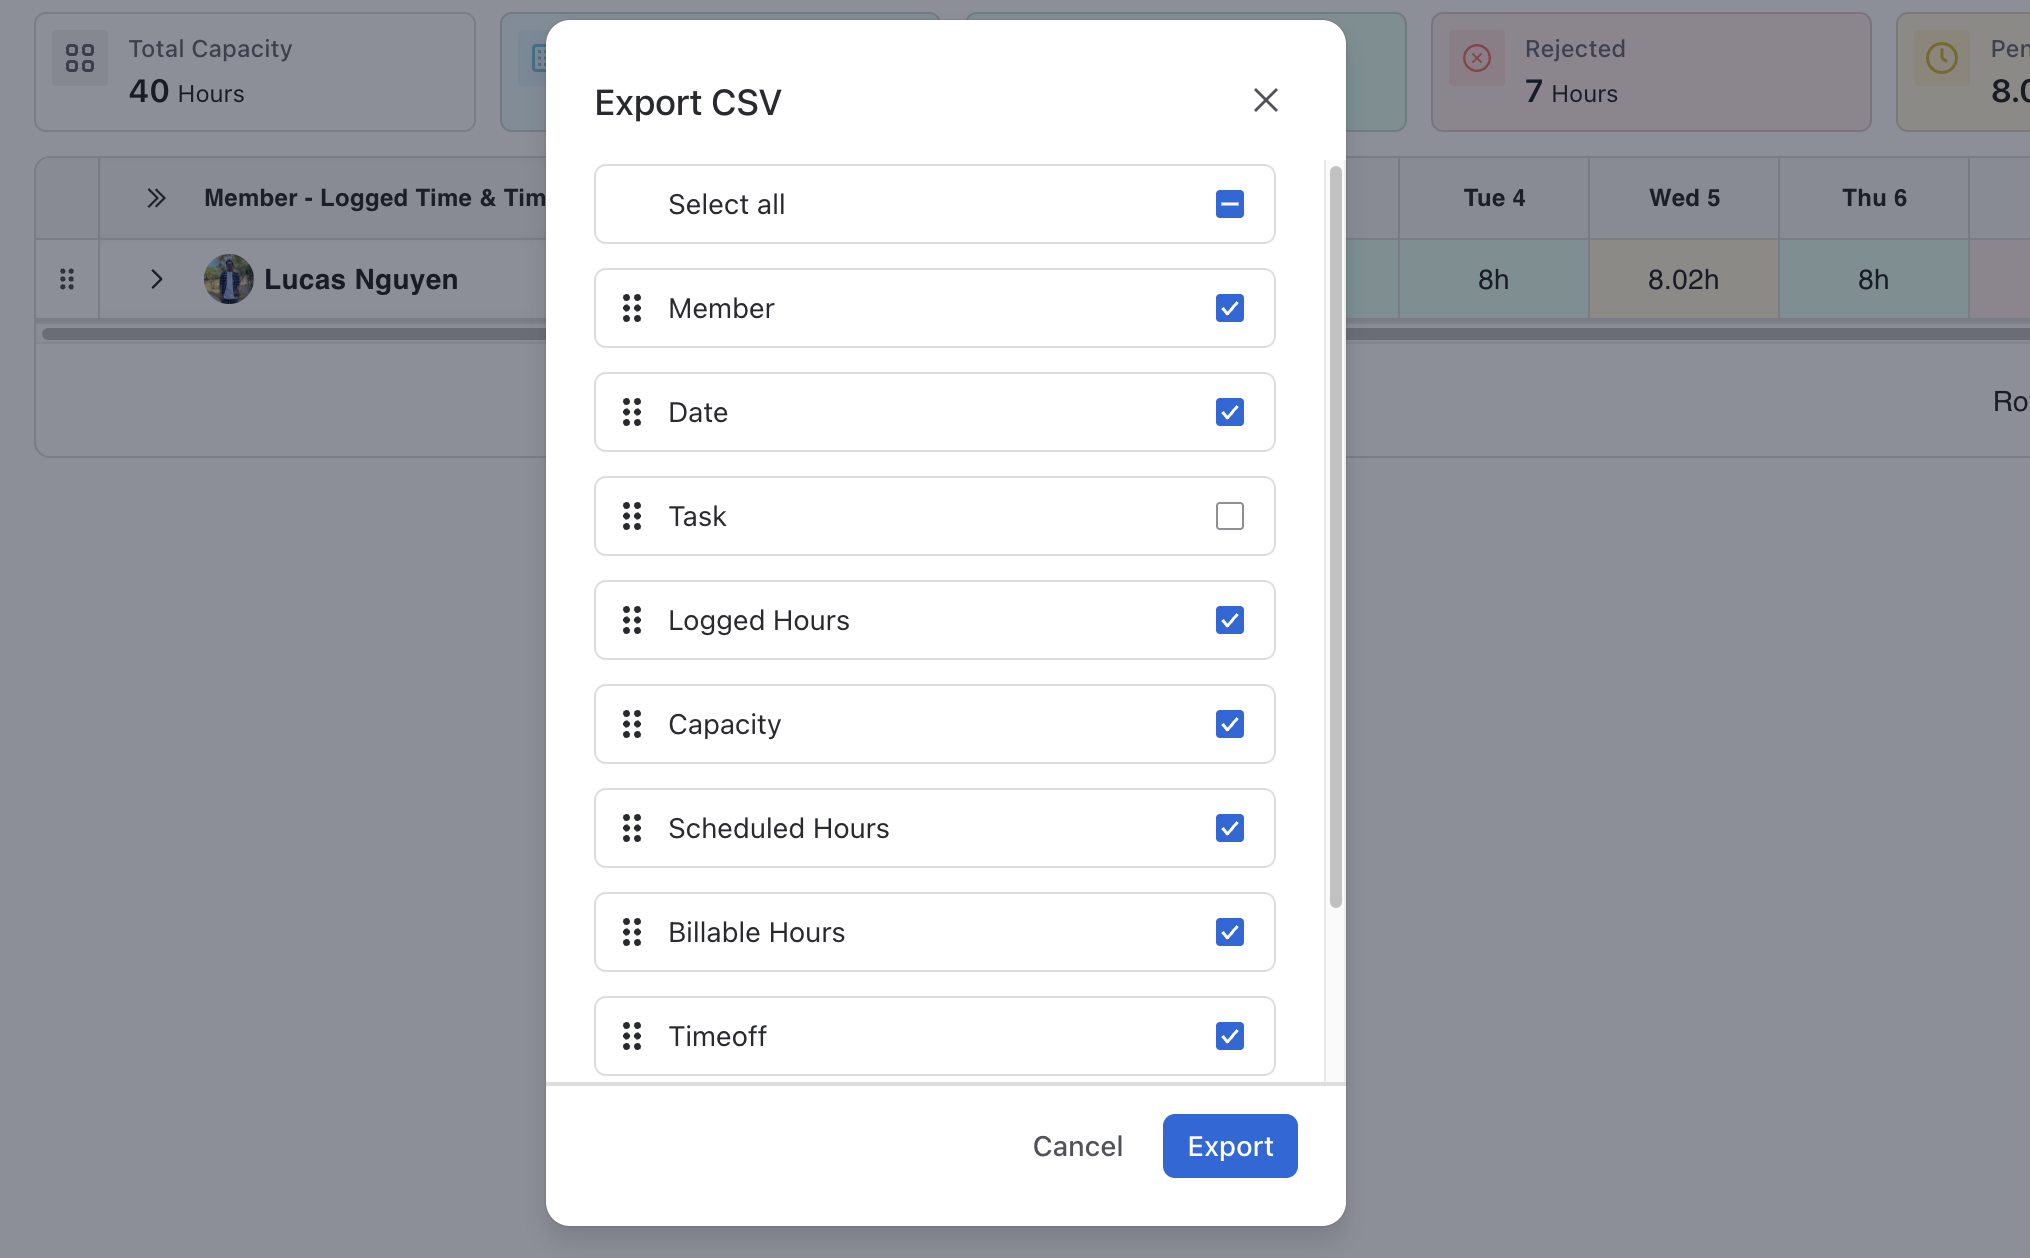Uncheck the Capacity checkbox
This screenshot has height=1258, width=2030.
(x=1230, y=724)
